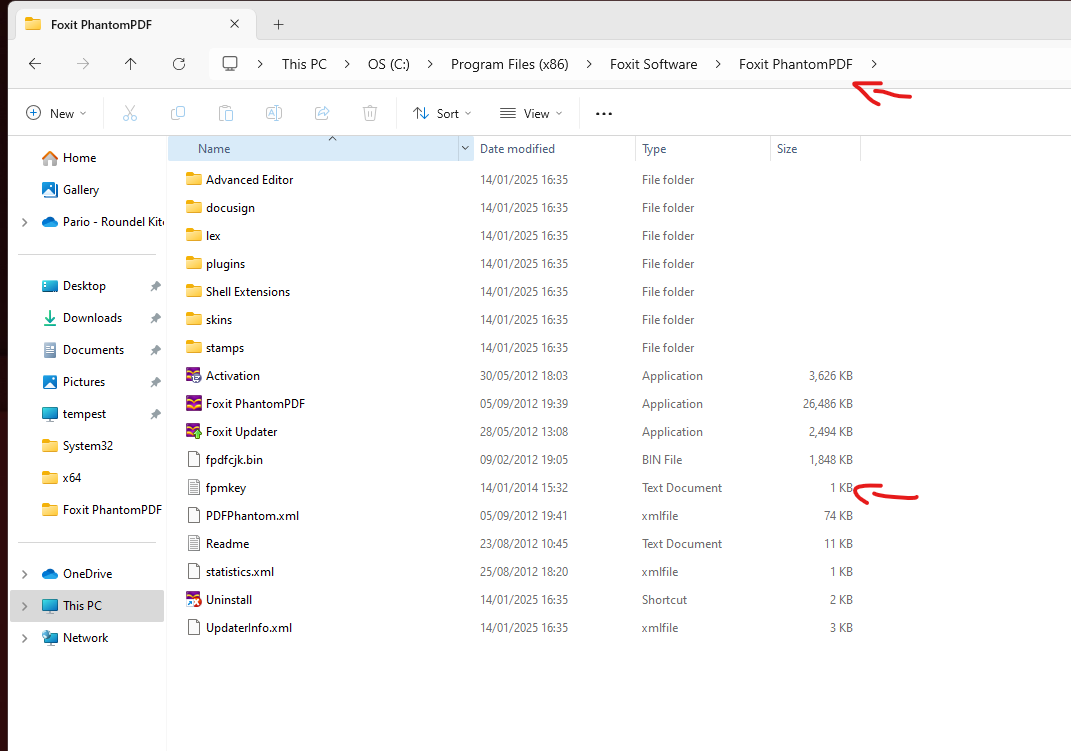Image resolution: width=1071 pixels, height=751 pixels.
Task: Sort by Name column header
Action: click(313, 148)
